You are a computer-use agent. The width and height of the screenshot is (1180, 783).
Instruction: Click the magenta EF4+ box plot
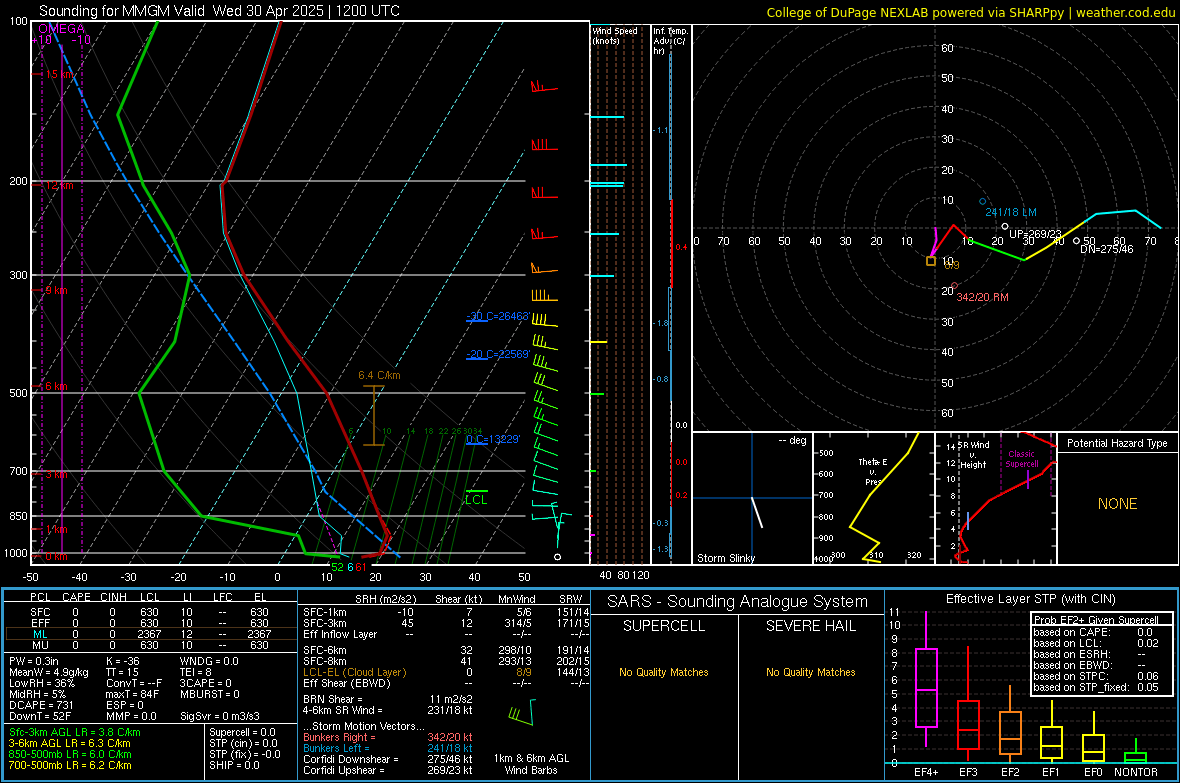click(x=926, y=687)
